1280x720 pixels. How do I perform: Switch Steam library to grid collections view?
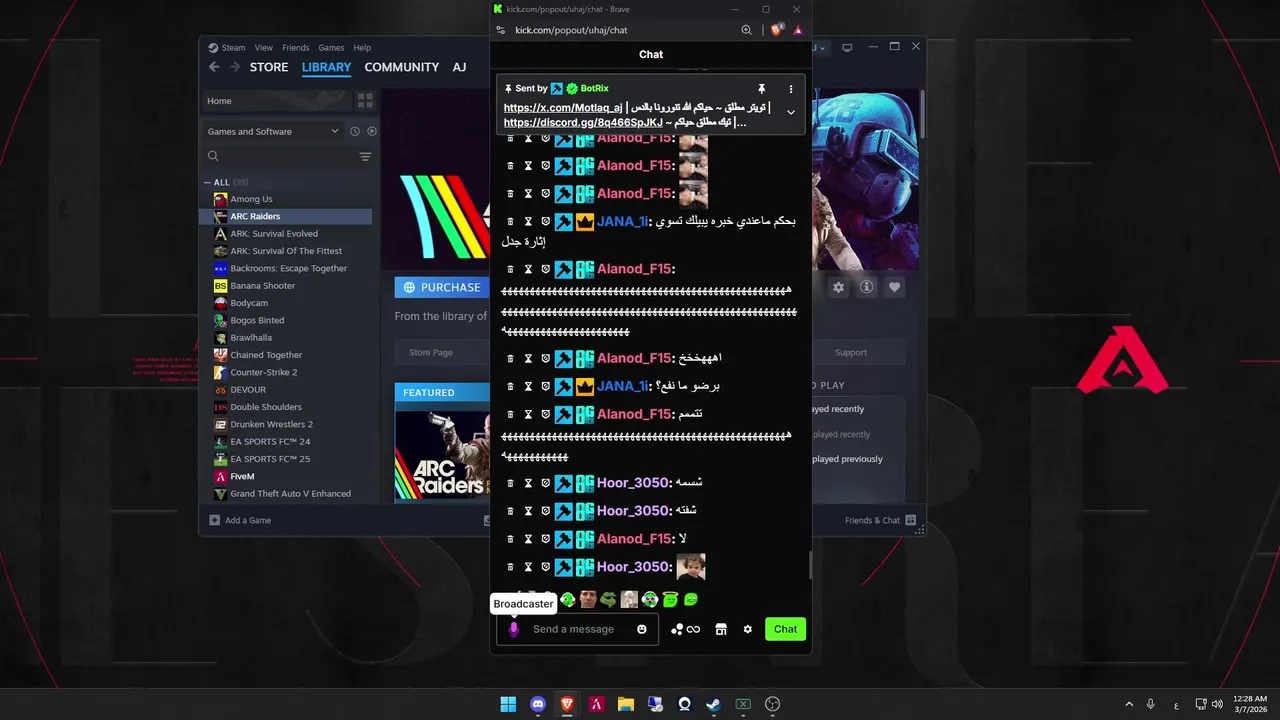pyautogui.click(x=365, y=101)
